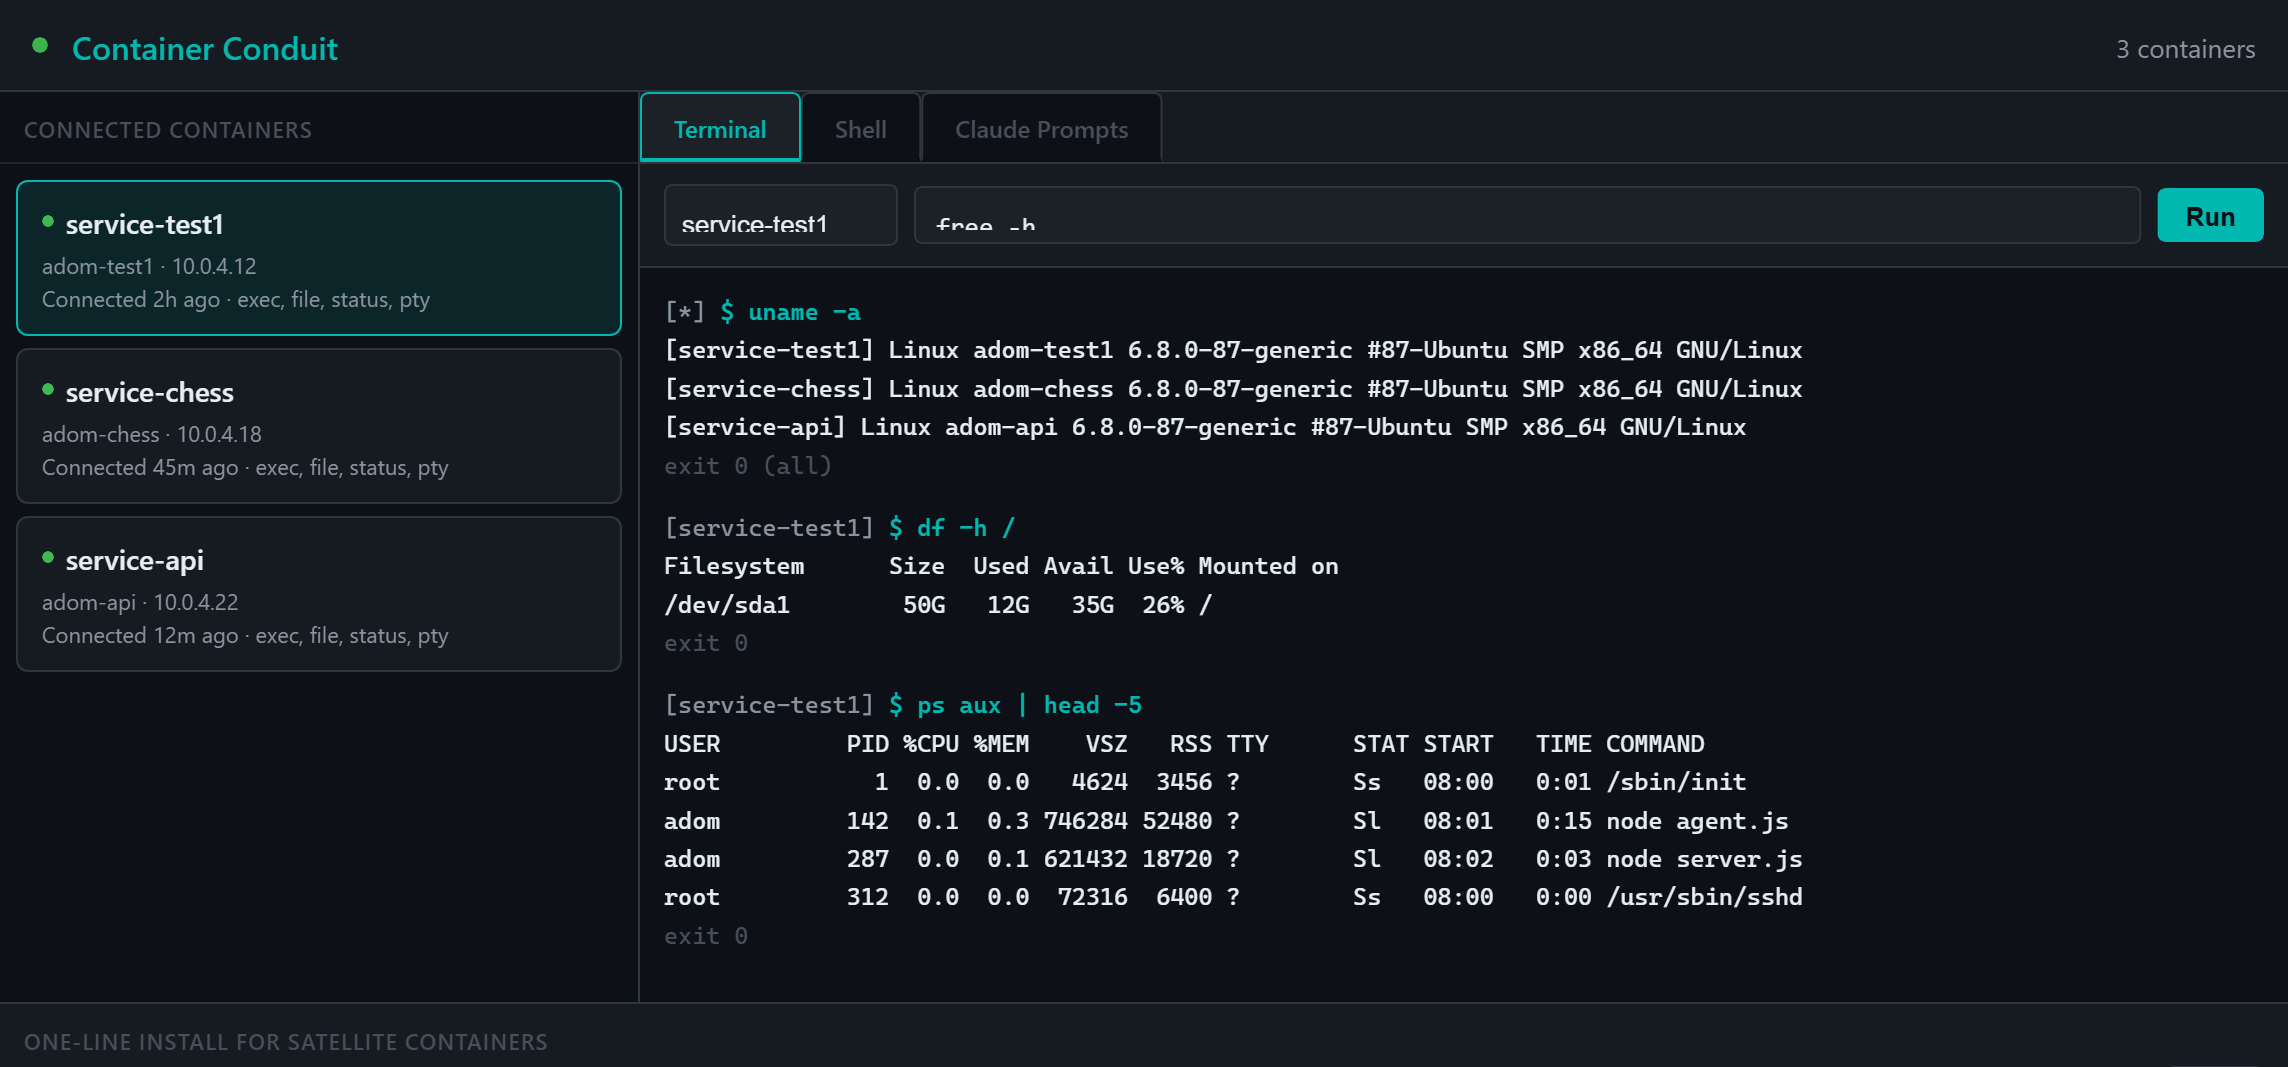Click the 'ps aux | head -5' command line
Image resolution: width=2288 pixels, height=1067 pixels.
tap(903, 705)
